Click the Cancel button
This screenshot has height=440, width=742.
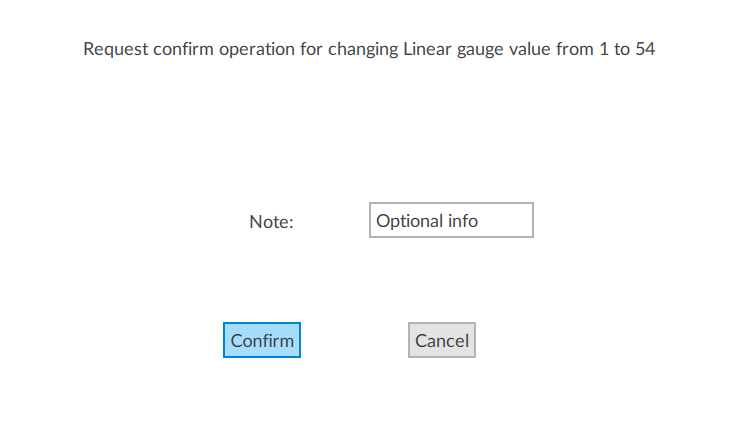(x=441, y=340)
